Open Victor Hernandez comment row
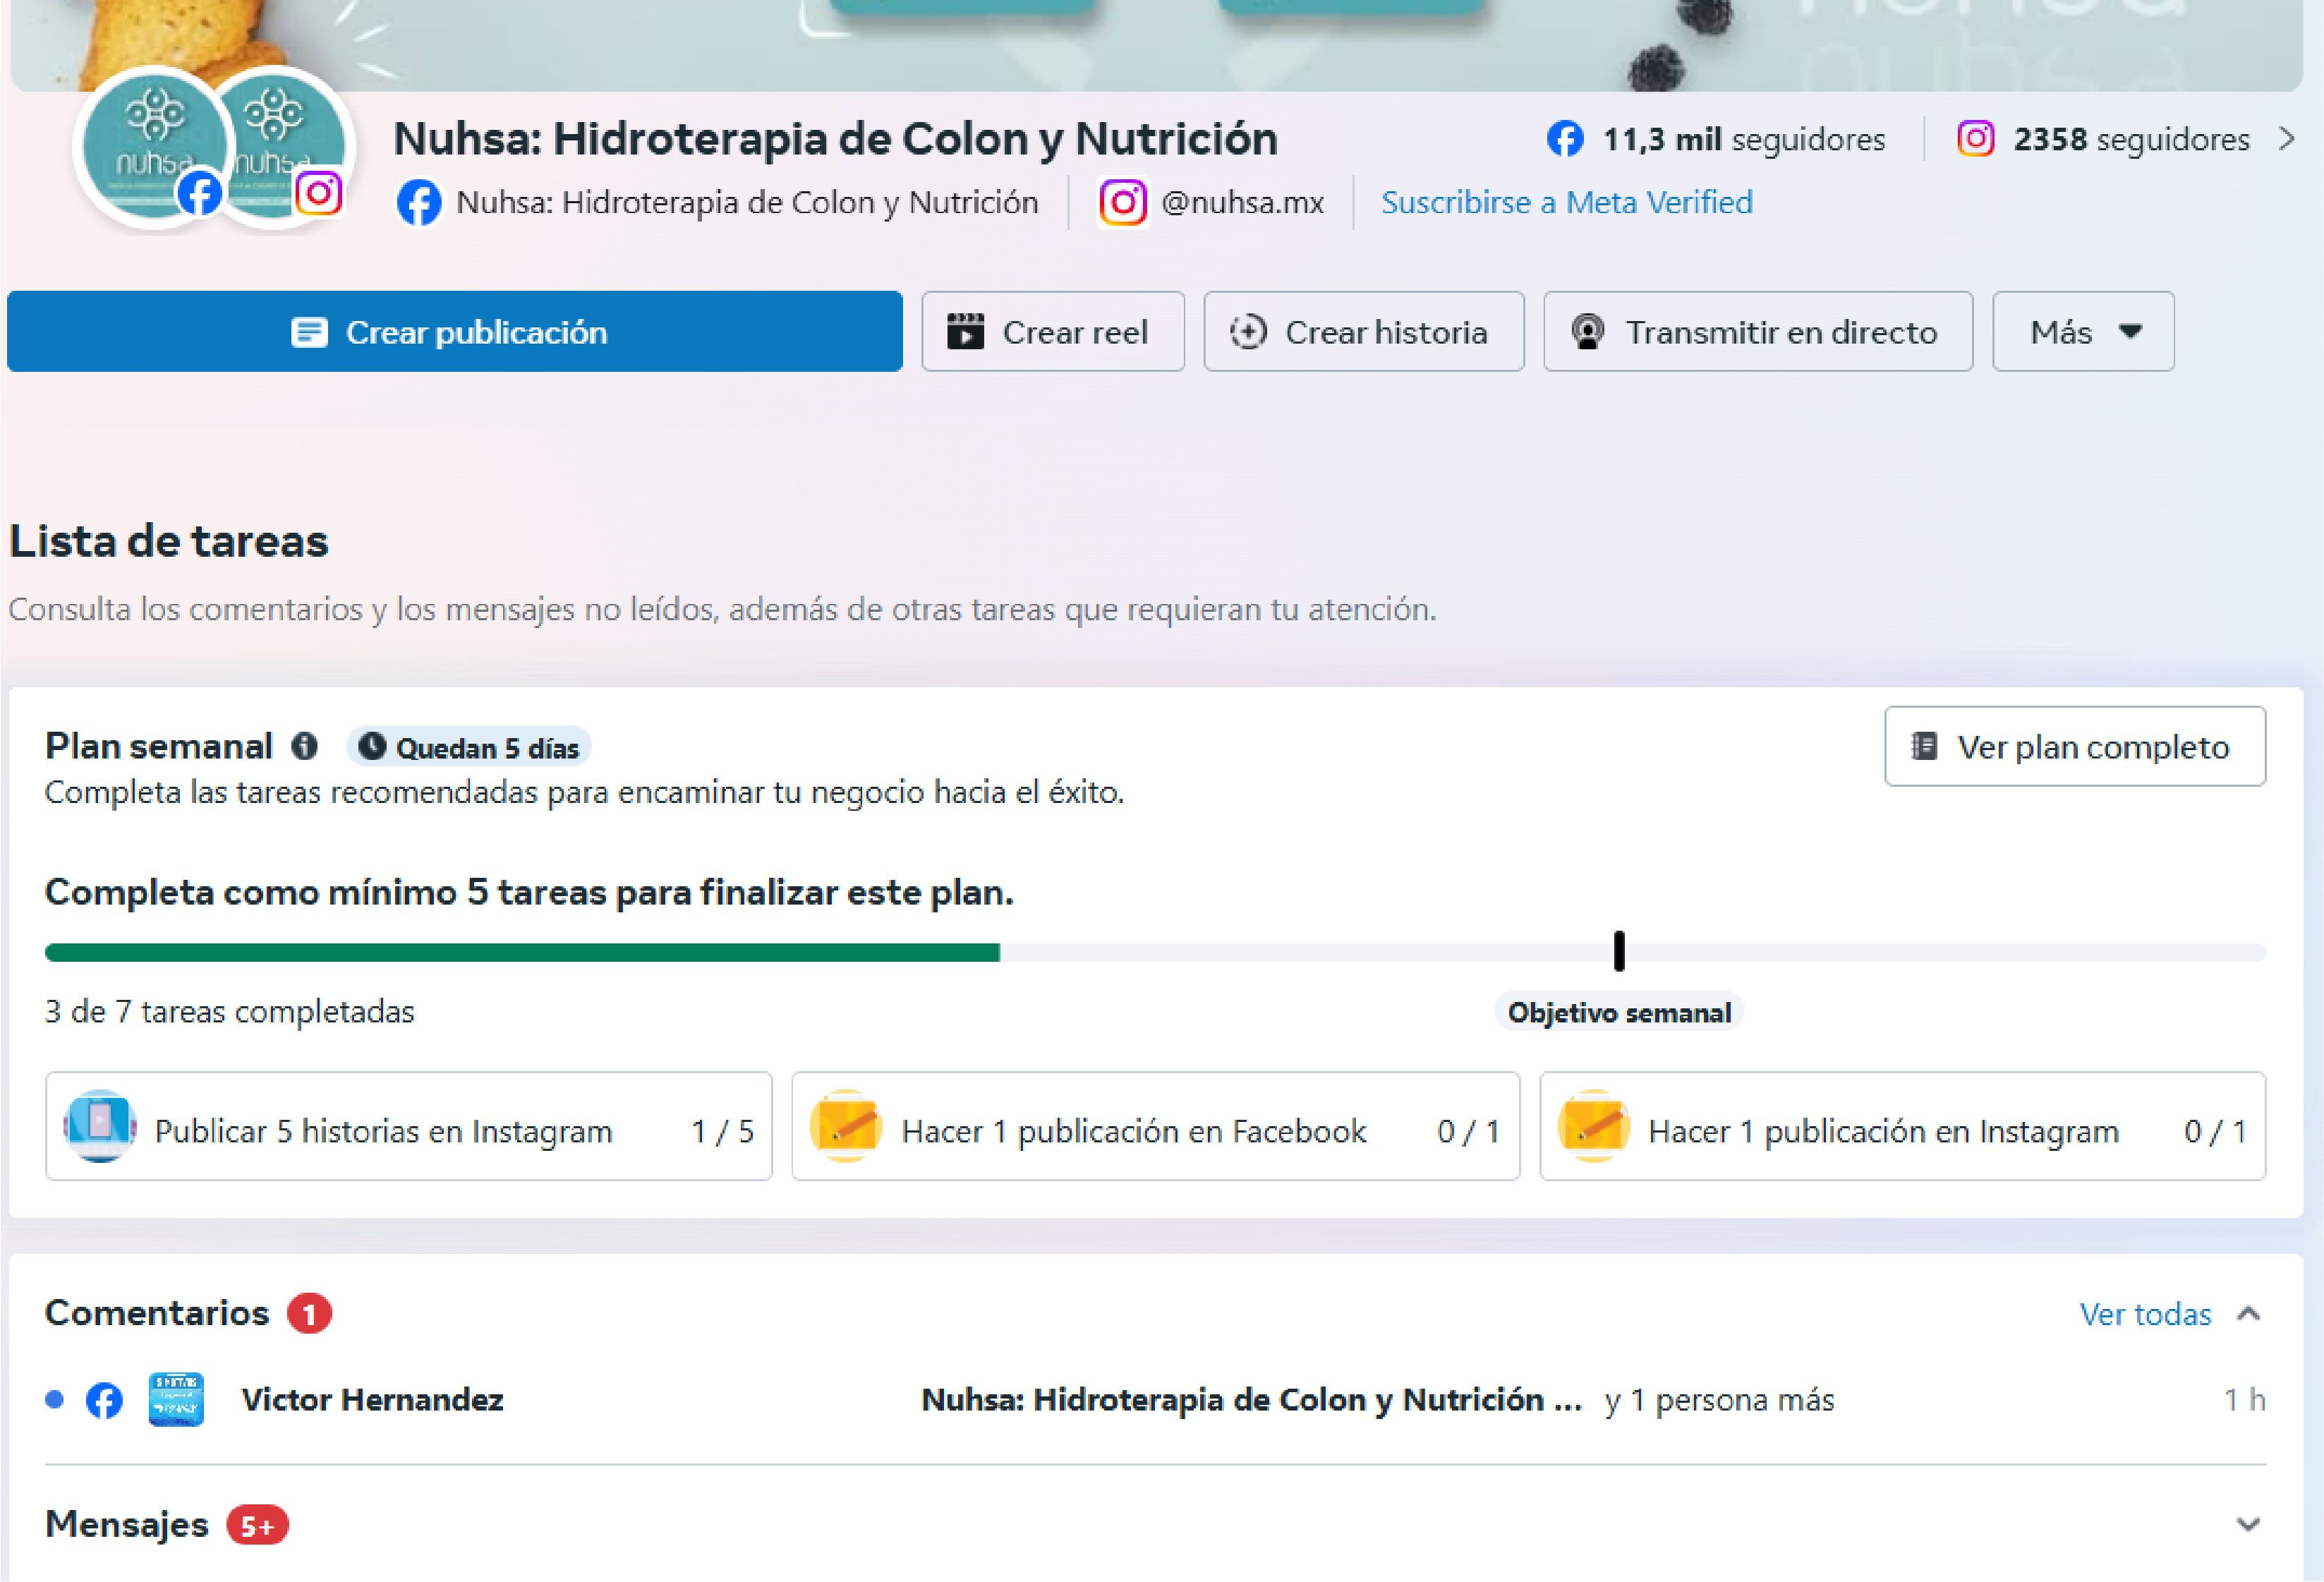The image size is (2324, 1582). point(1155,1400)
